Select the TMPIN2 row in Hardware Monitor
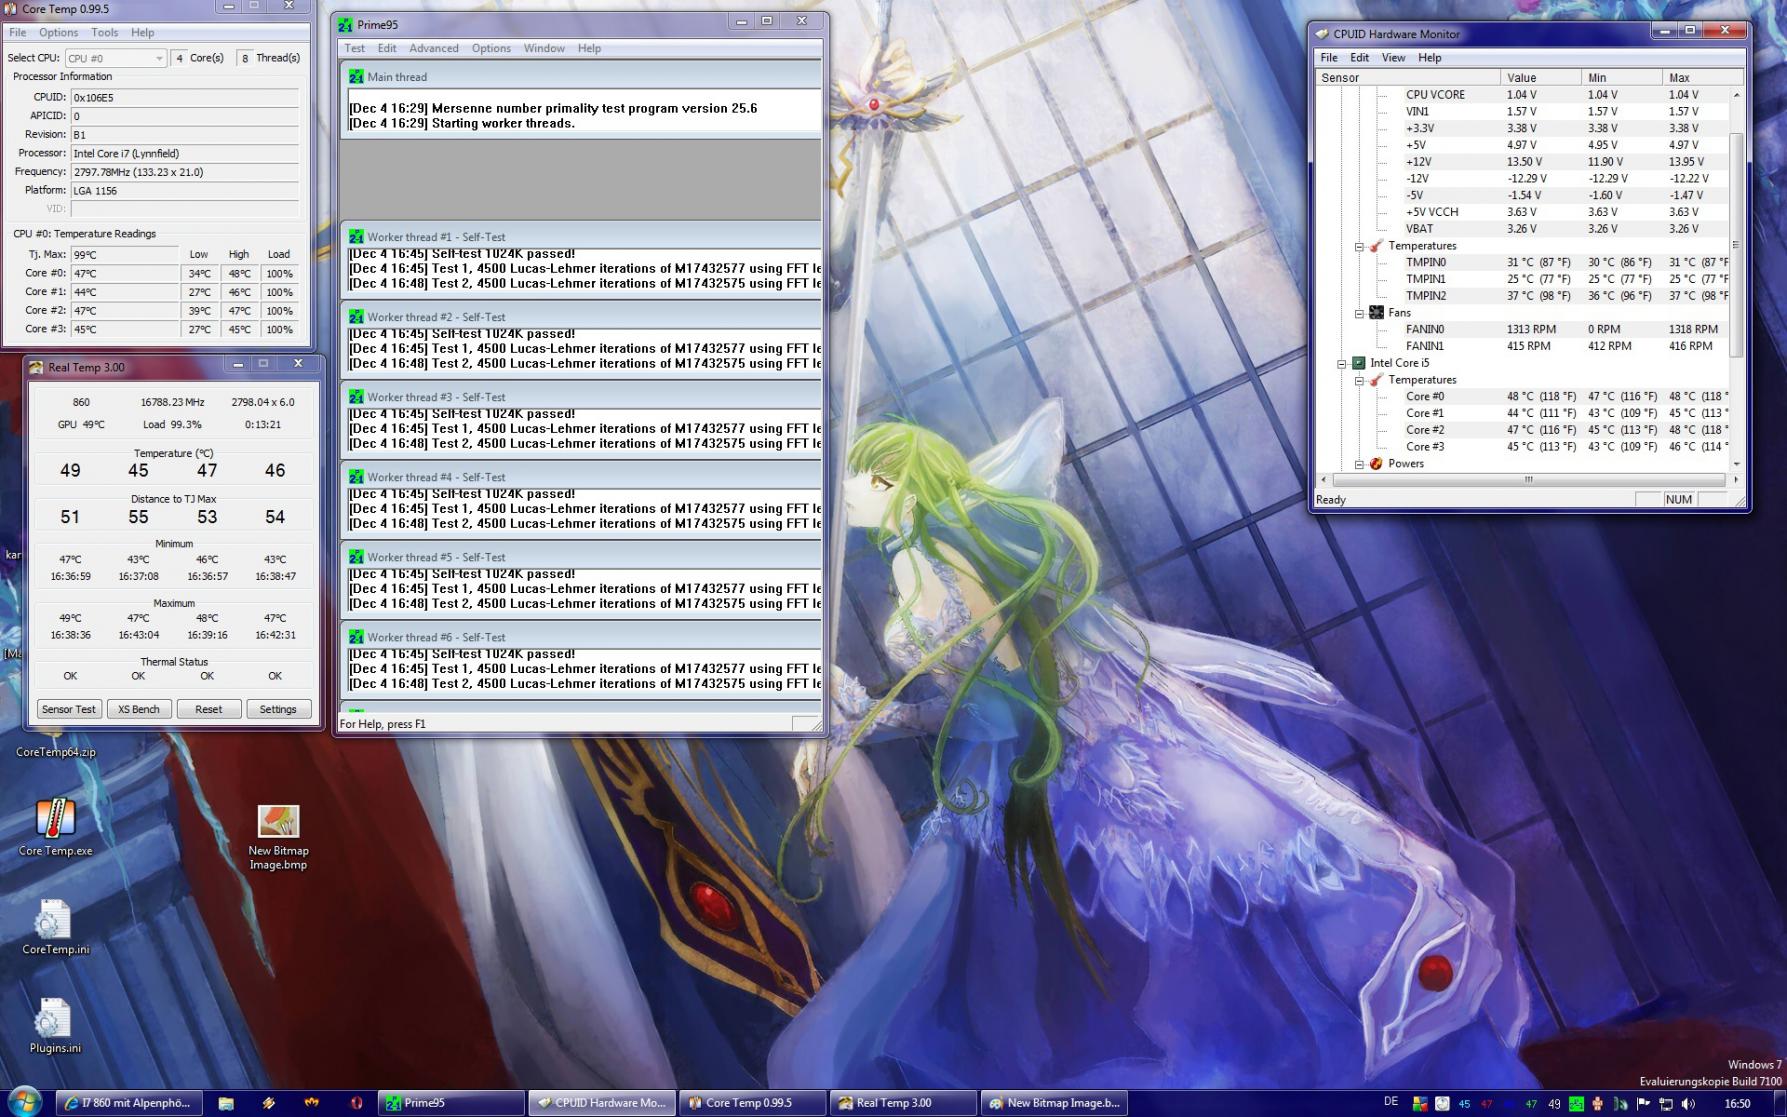The image size is (1787, 1117). point(1523,296)
